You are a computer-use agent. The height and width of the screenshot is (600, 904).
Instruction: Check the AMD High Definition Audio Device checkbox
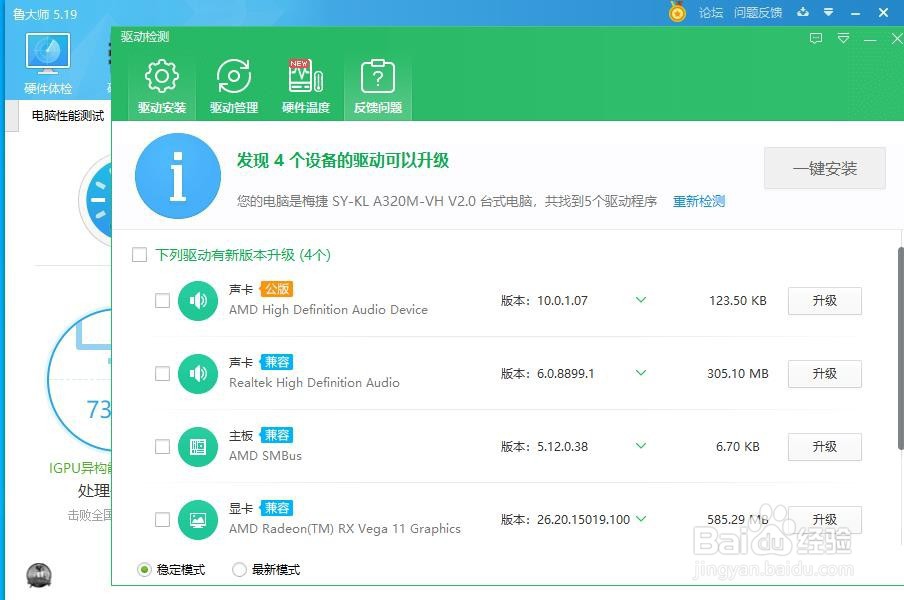tap(163, 300)
